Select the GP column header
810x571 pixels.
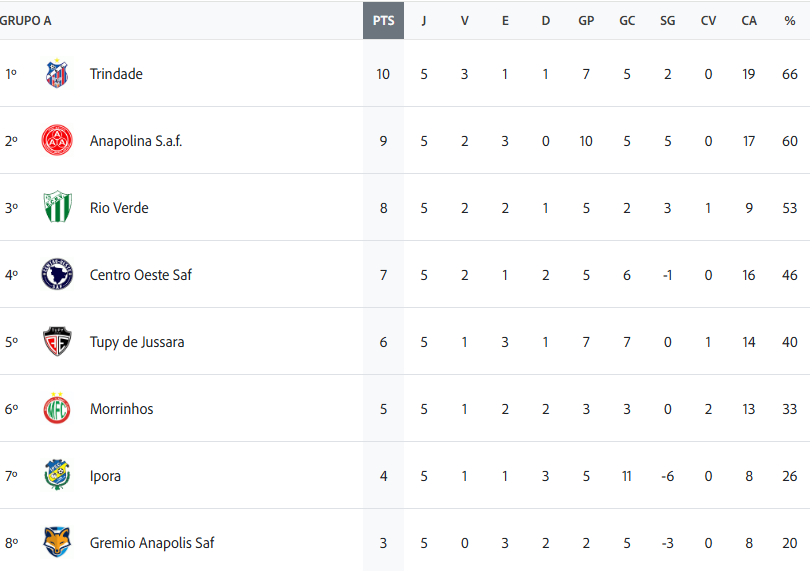[x=586, y=20]
